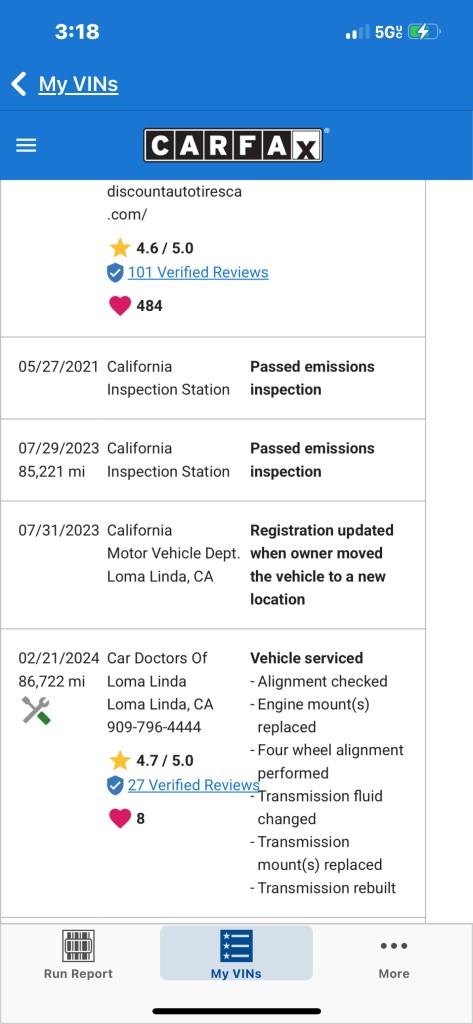This screenshot has height=1024, width=473.
Task: Open the Run Report tab
Action: (x=78, y=954)
